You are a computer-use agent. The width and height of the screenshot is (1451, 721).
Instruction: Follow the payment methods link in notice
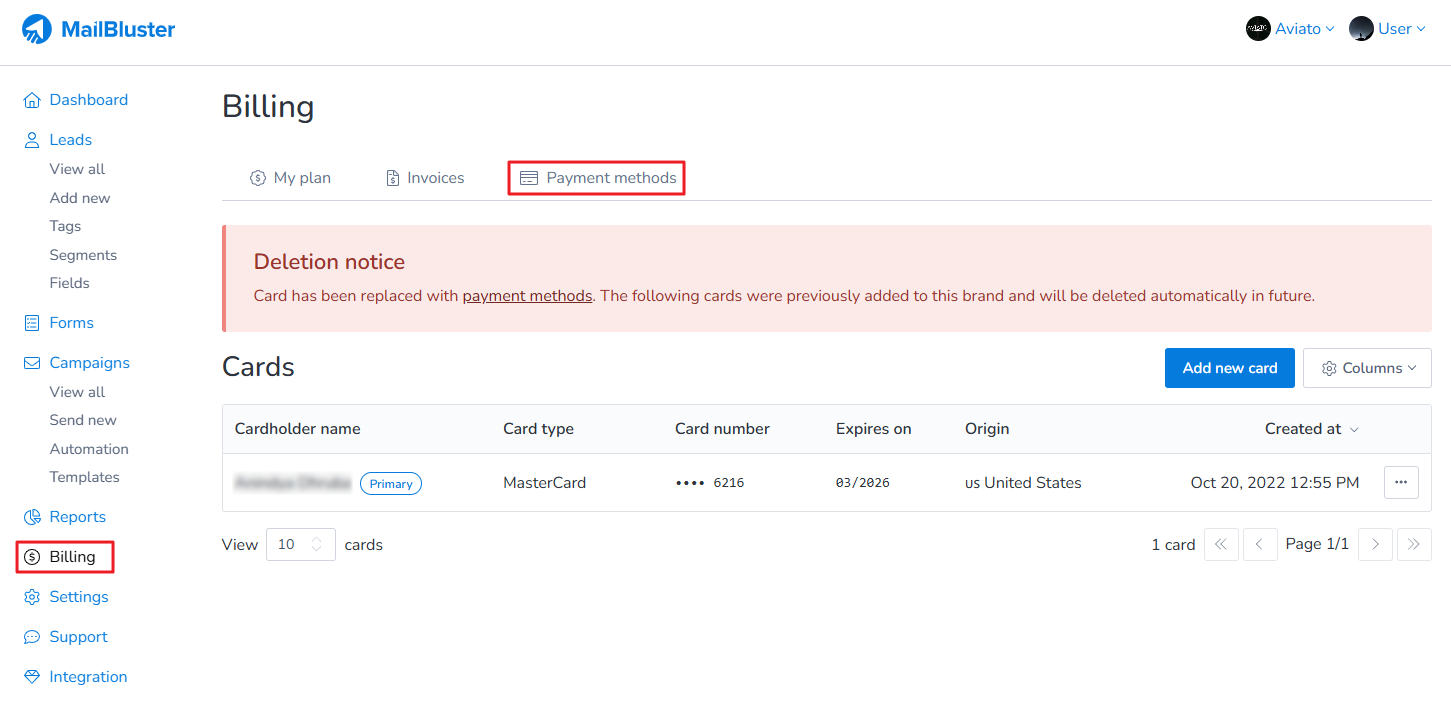click(527, 296)
